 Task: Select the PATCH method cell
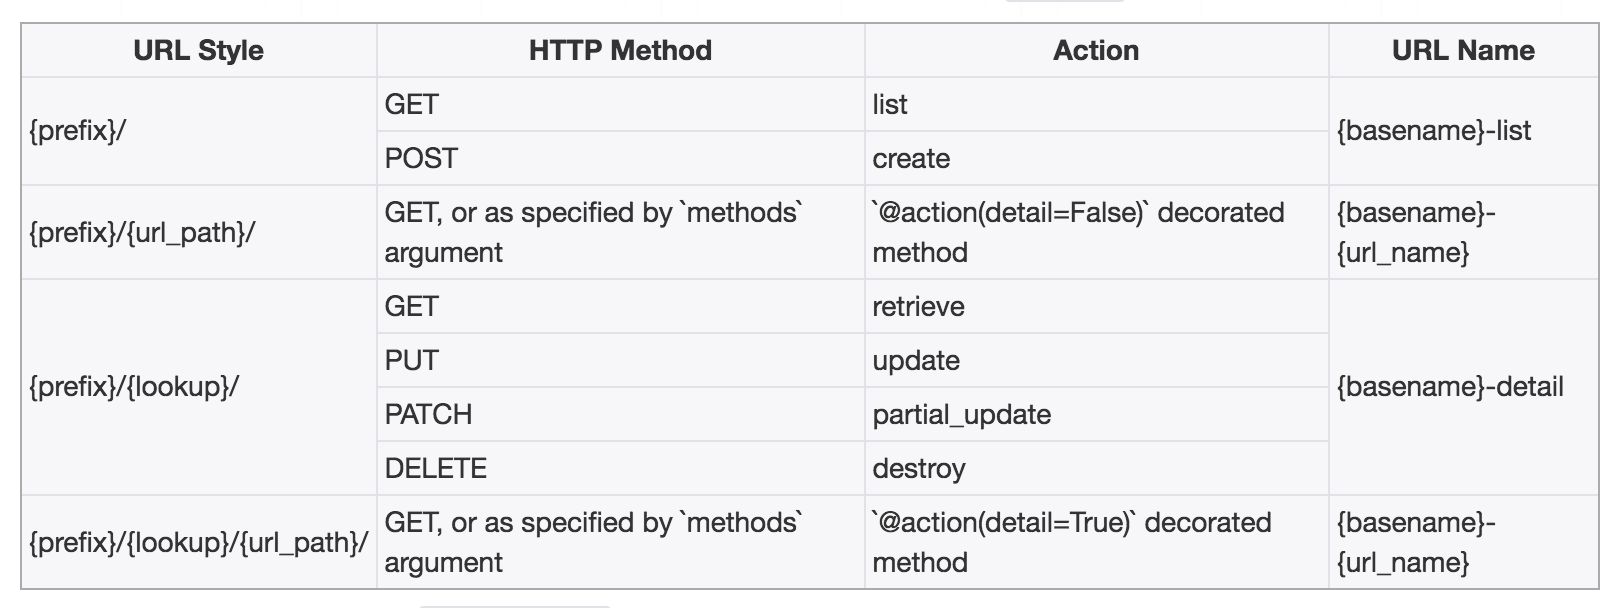tap(428, 415)
